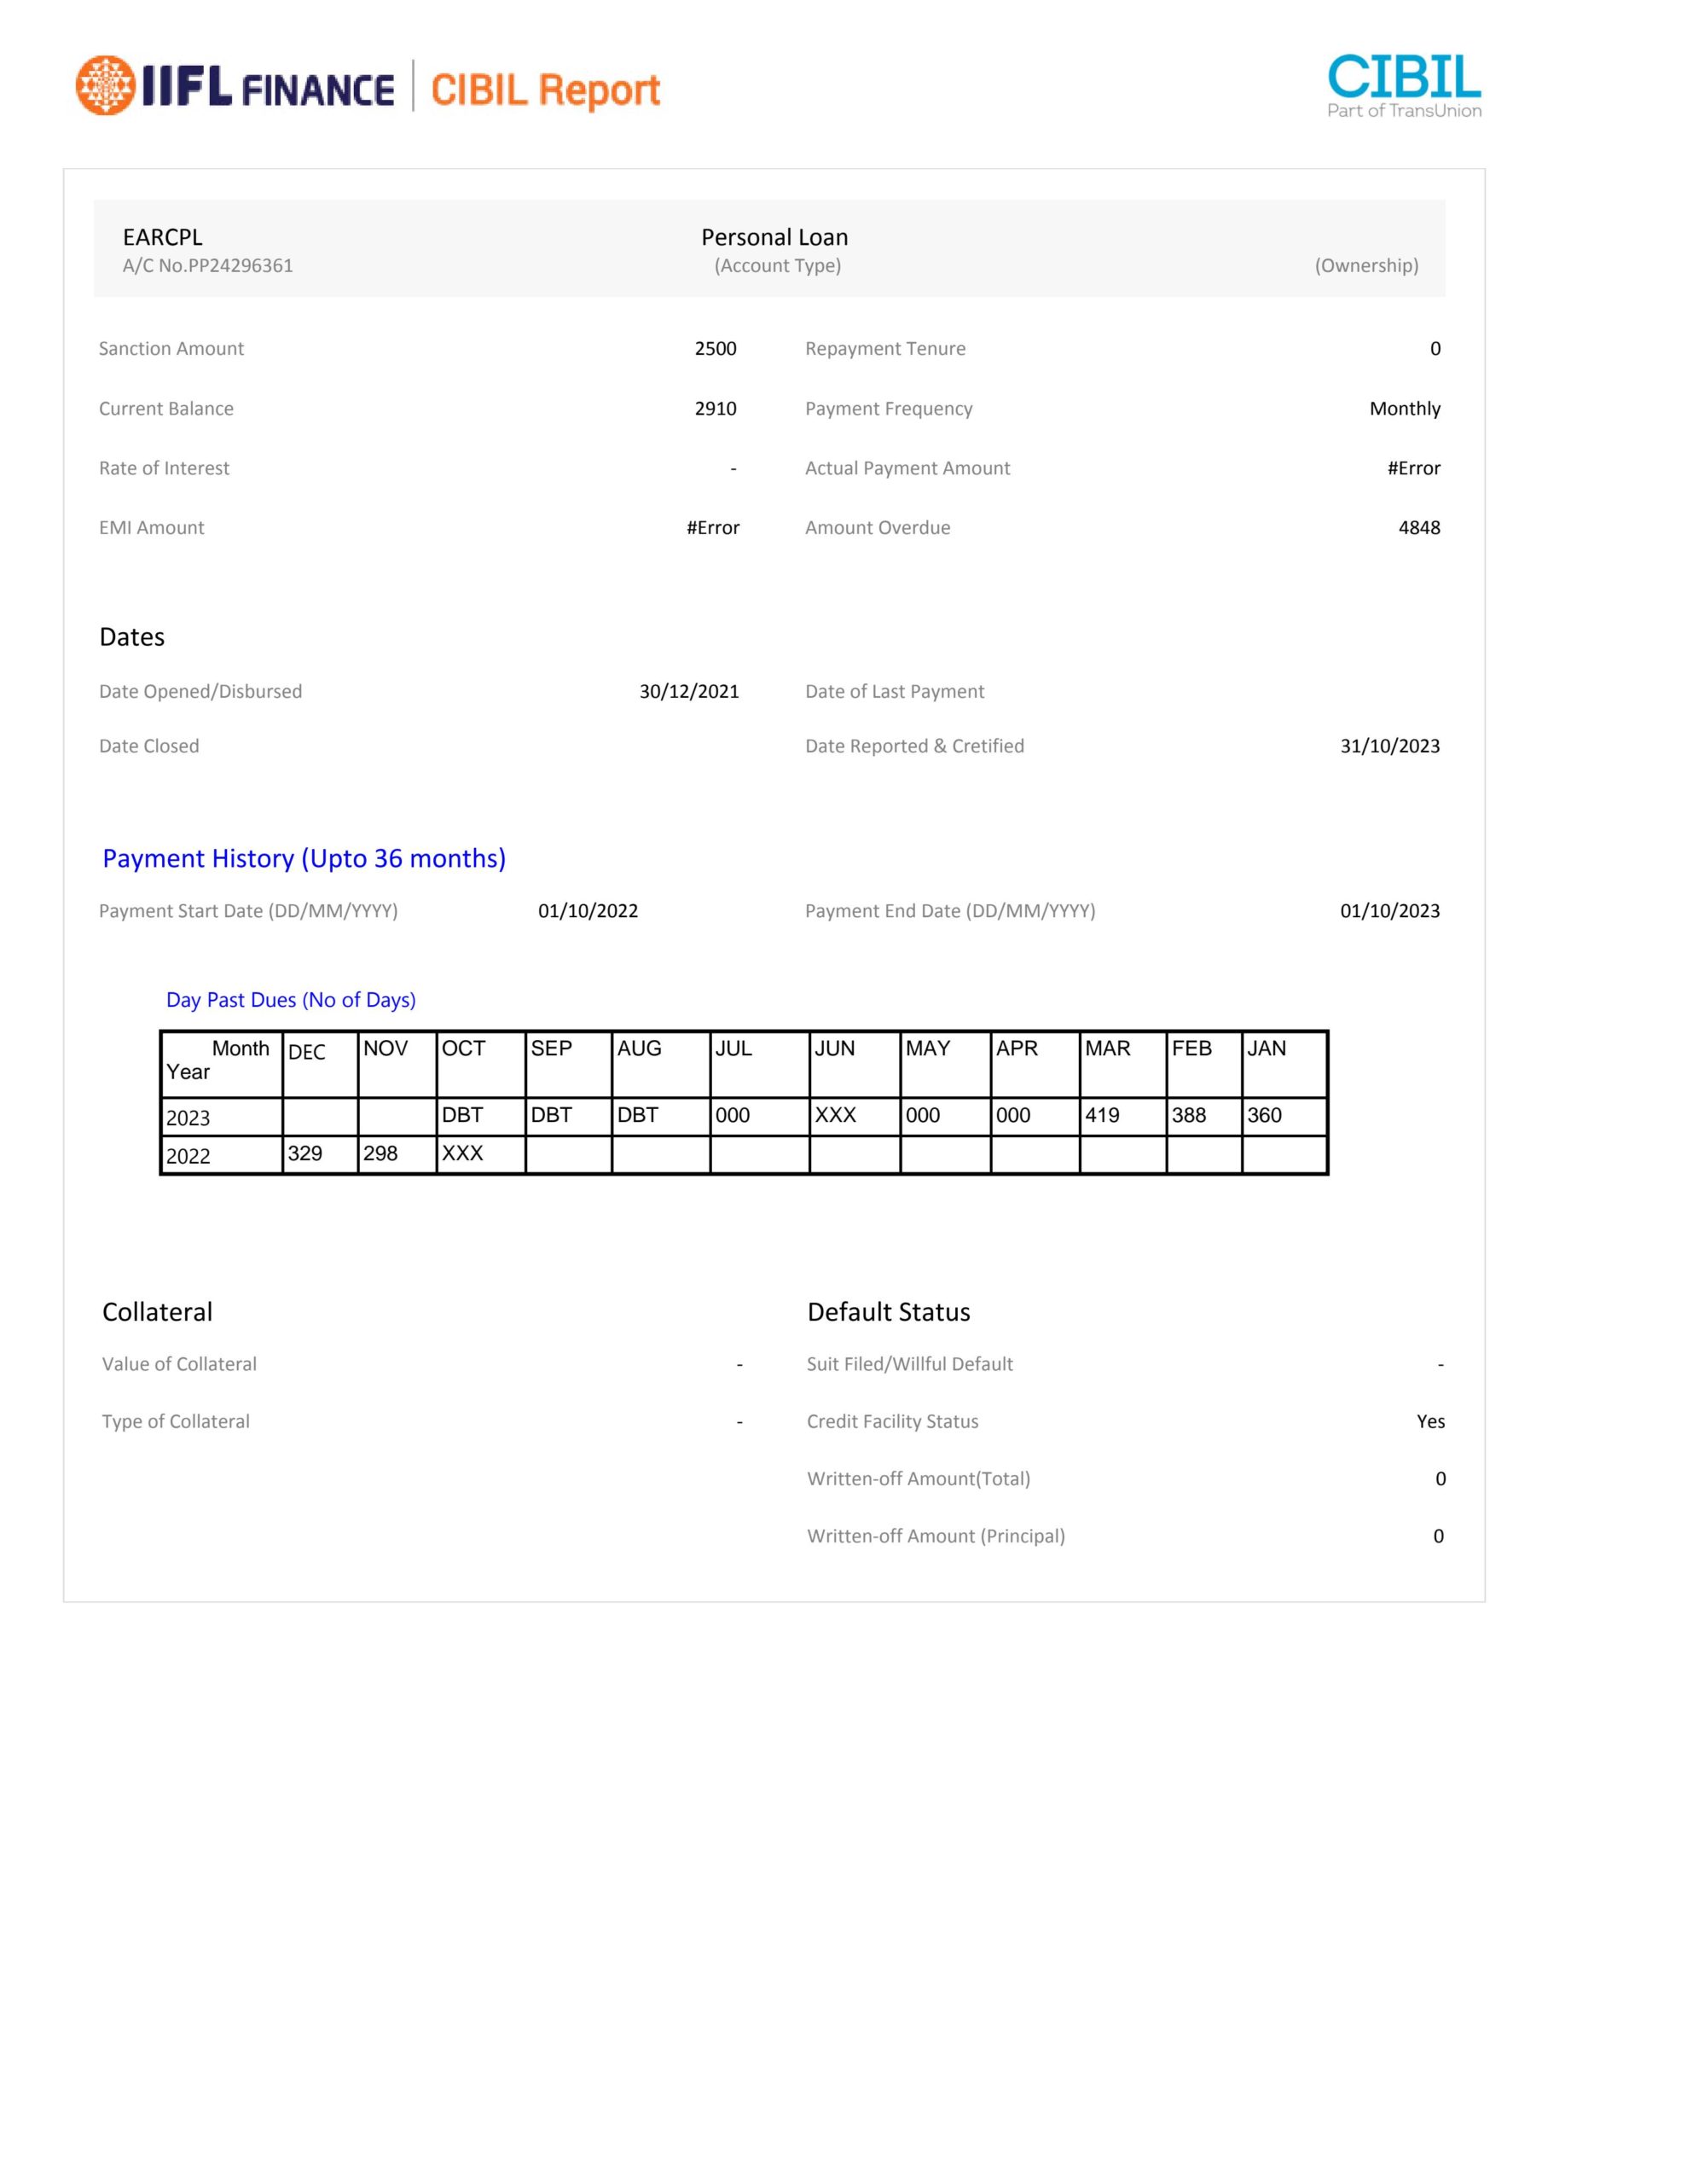Screen dimensions: 1687x2184
Task: Select the Sanction Amount value 2500
Action: pos(715,348)
